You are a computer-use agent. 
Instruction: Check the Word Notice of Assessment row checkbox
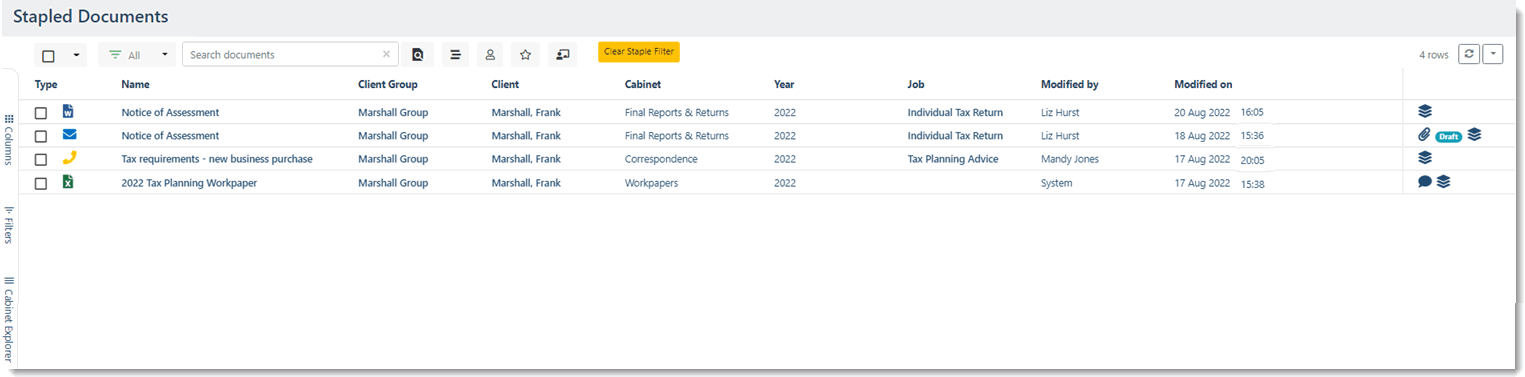tap(41, 113)
